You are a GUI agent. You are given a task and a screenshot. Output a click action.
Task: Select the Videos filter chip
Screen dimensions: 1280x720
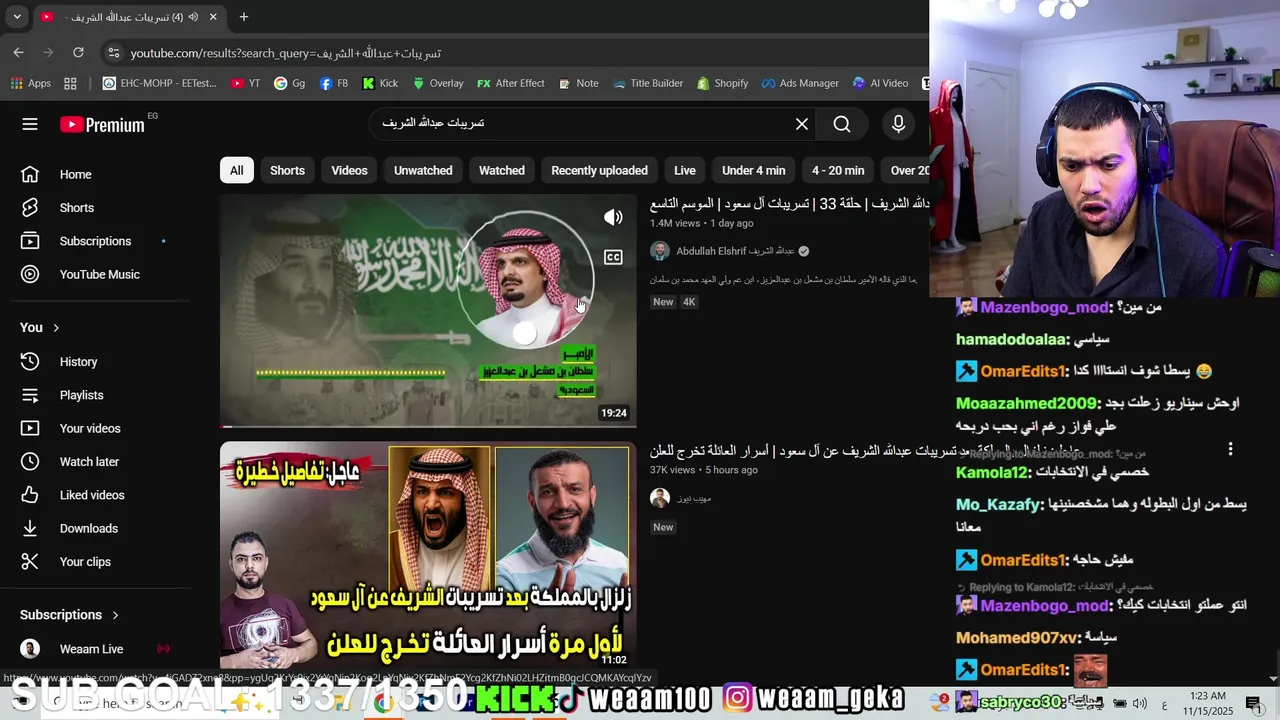349,170
